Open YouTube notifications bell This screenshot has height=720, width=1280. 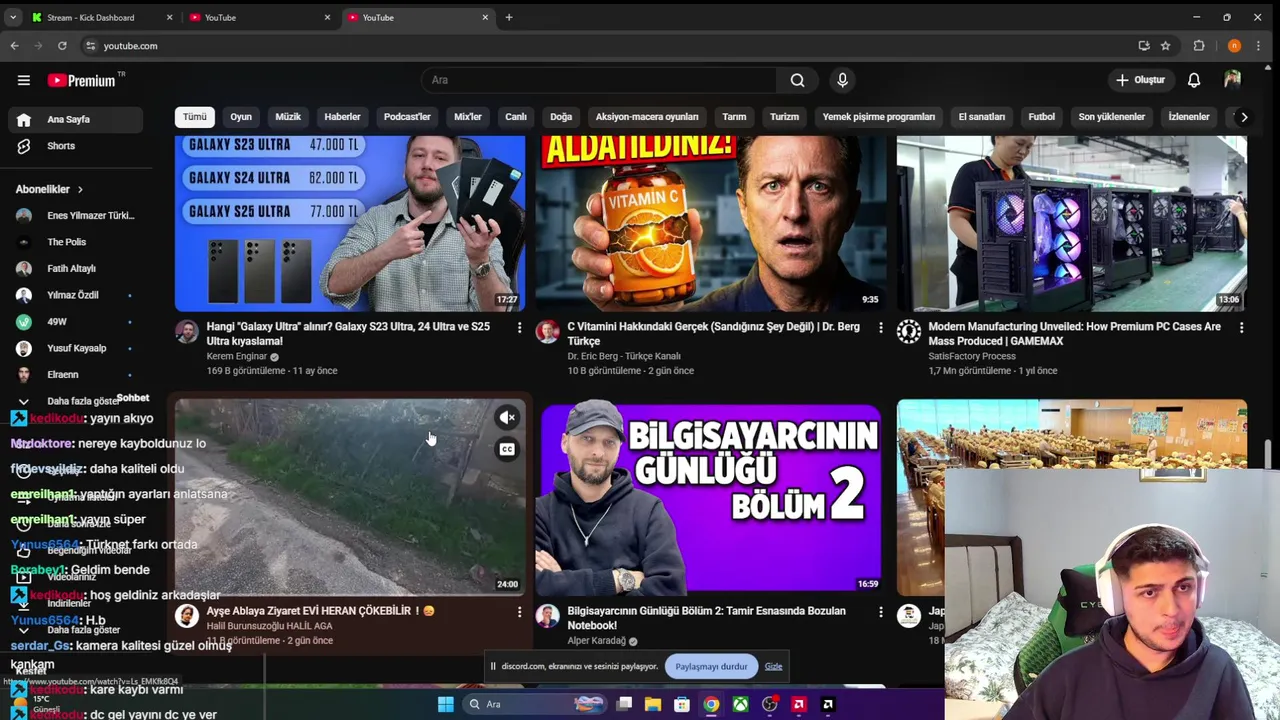(1194, 80)
